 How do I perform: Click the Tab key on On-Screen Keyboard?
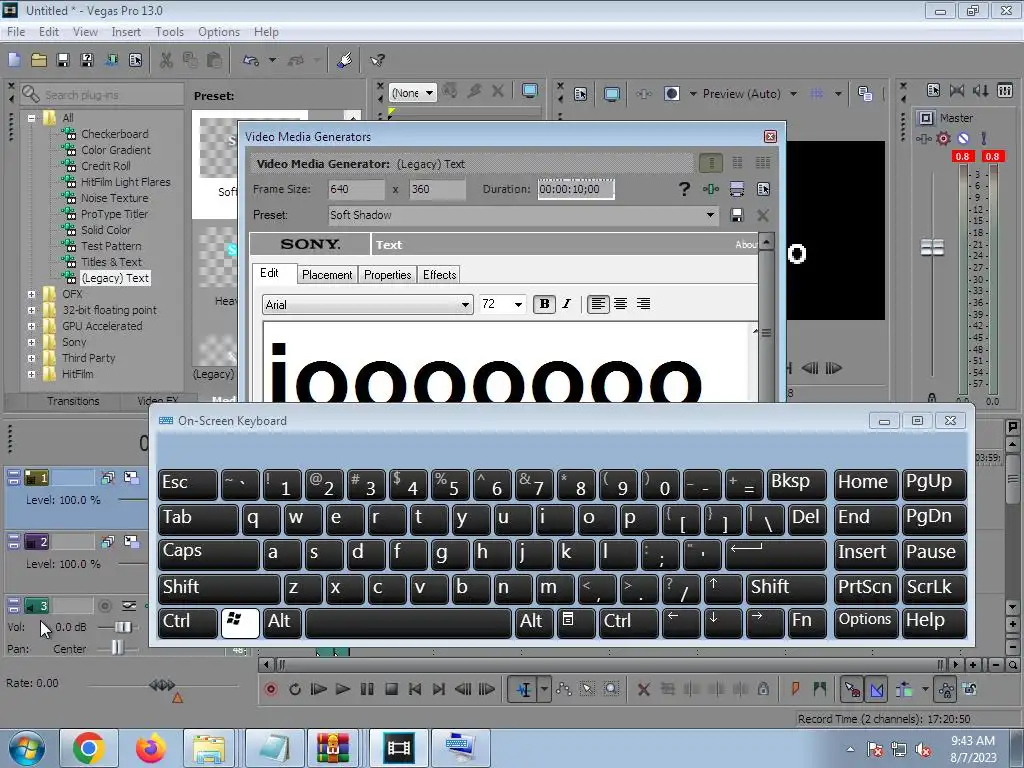coord(197,519)
